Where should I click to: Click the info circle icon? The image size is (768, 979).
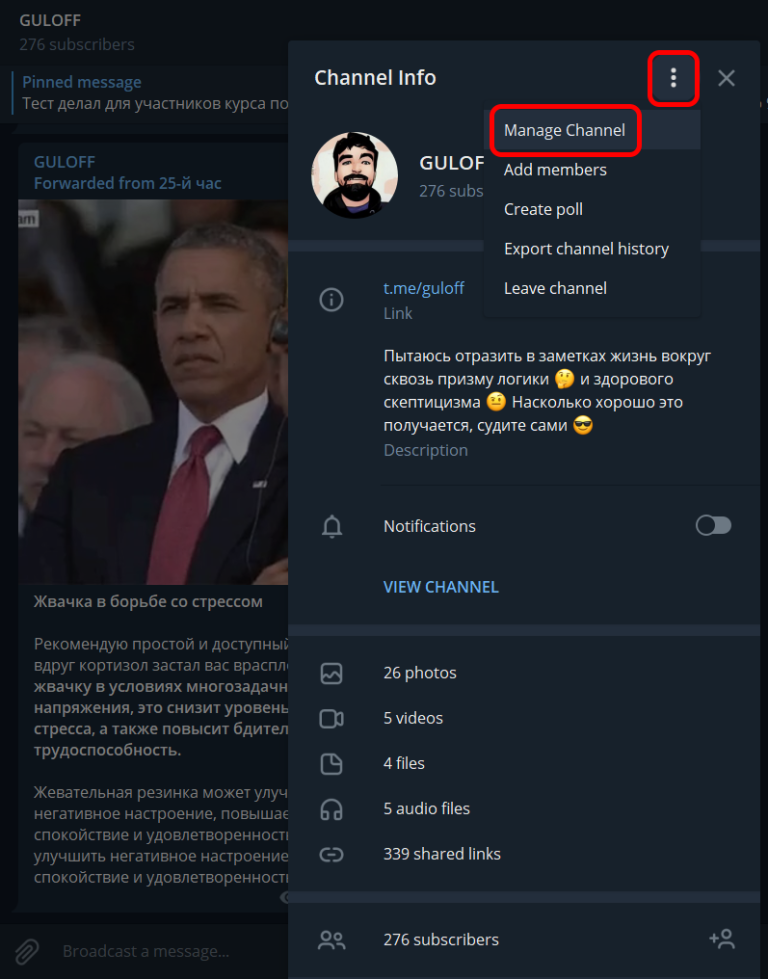tap(331, 300)
